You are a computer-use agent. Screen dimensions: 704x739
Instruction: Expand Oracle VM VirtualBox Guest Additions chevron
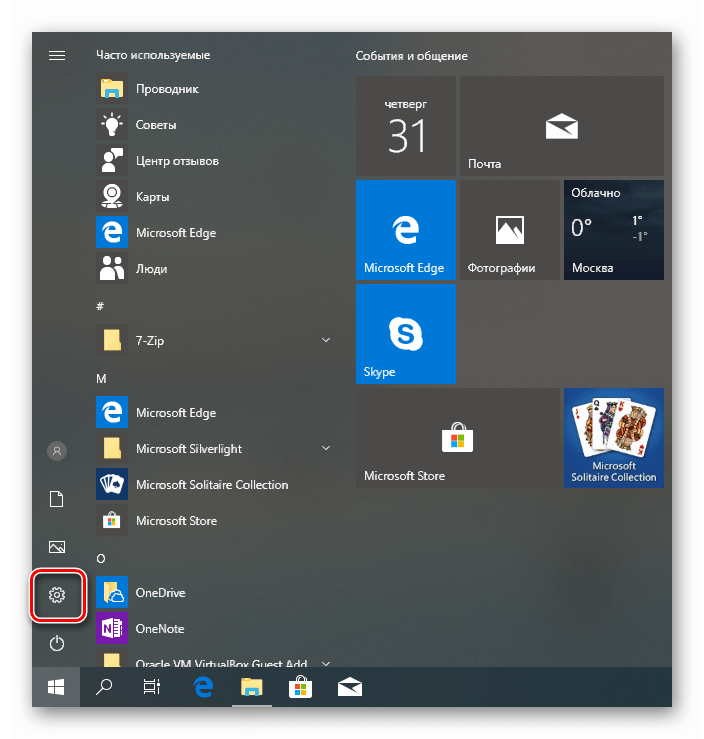click(326, 663)
